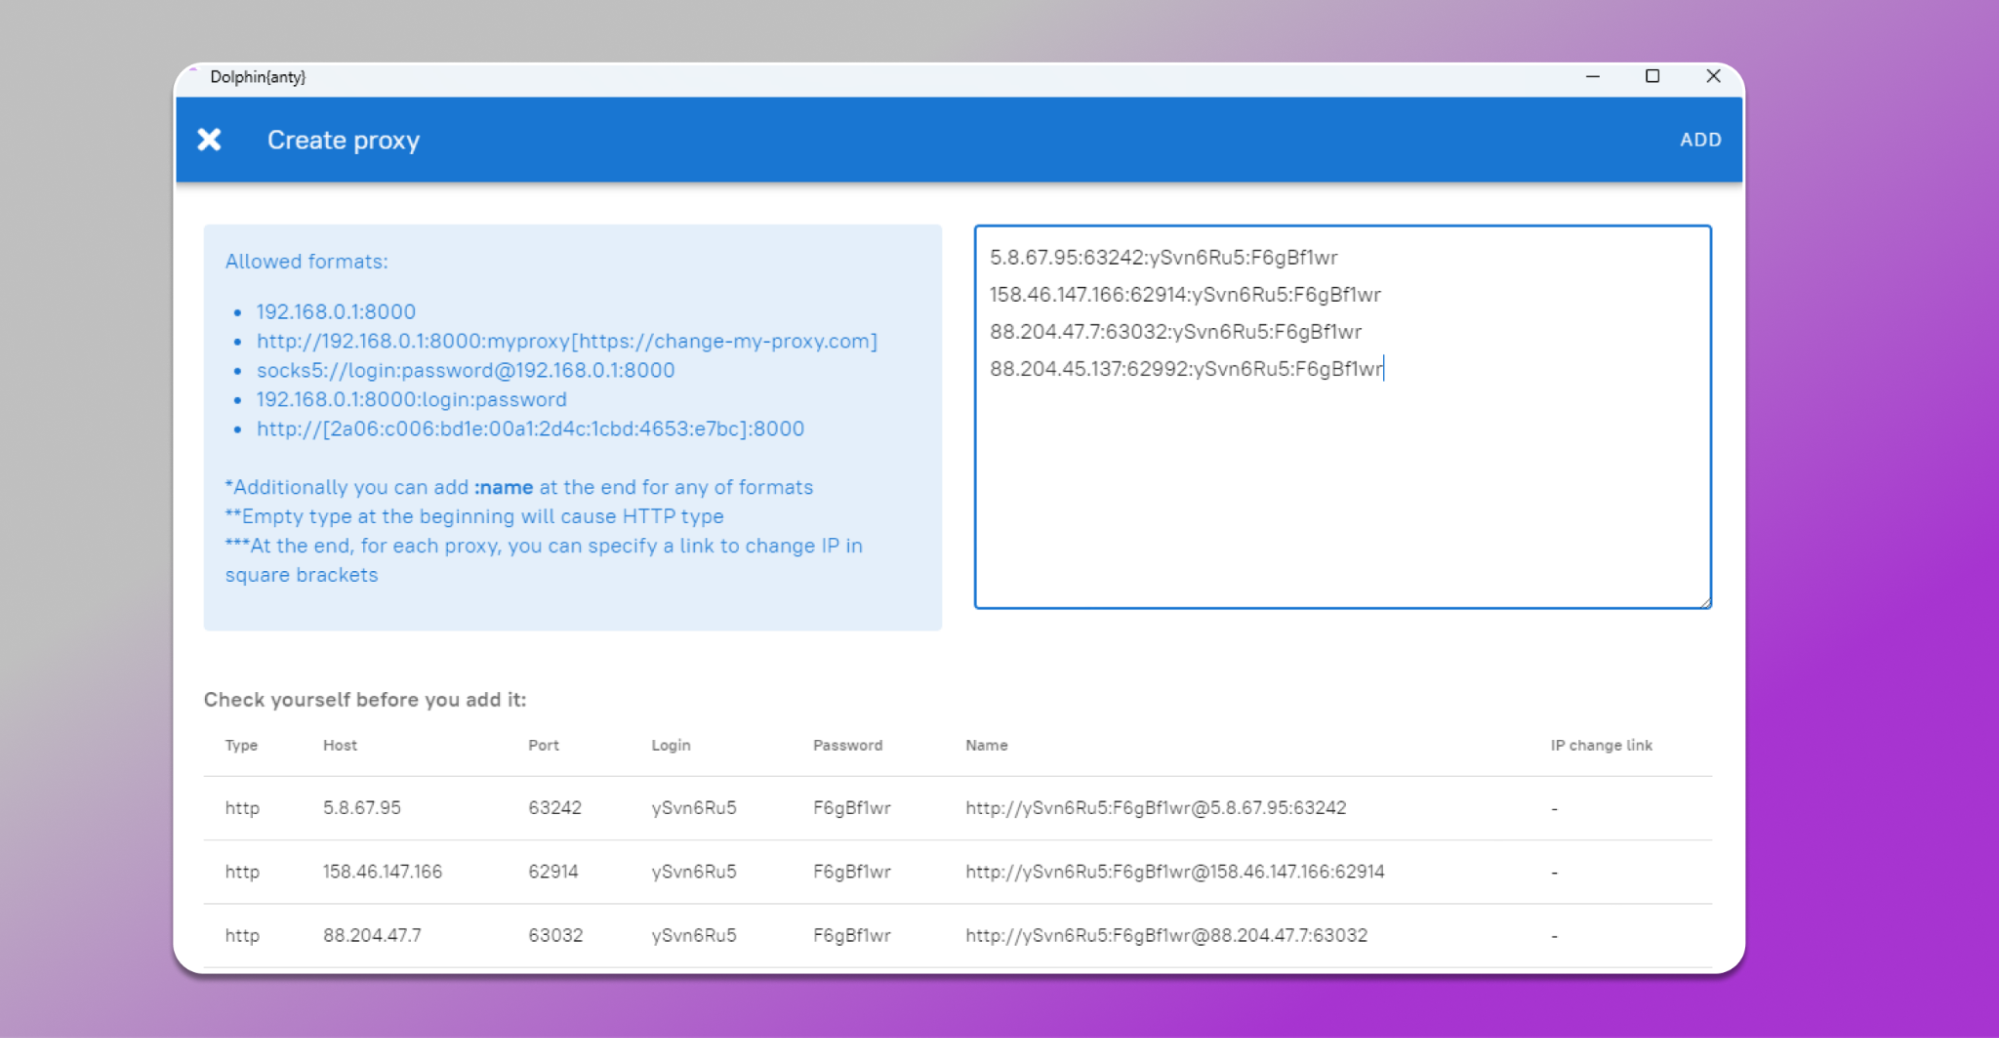Click the 'Password' column header
Image resolution: width=1999 pixels, height=1038 pixels.
pyautogui.click(x=848, y=745)
